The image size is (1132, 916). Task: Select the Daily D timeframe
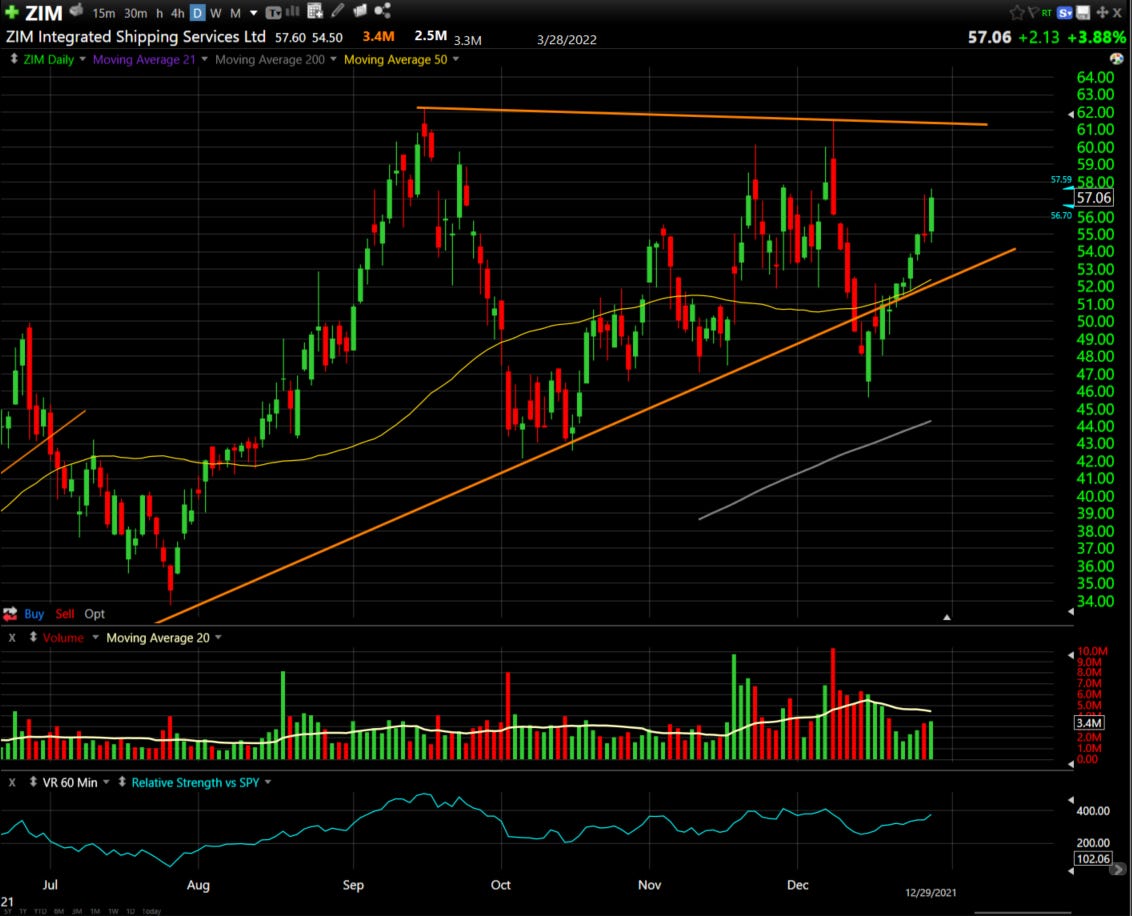[197, 13]
